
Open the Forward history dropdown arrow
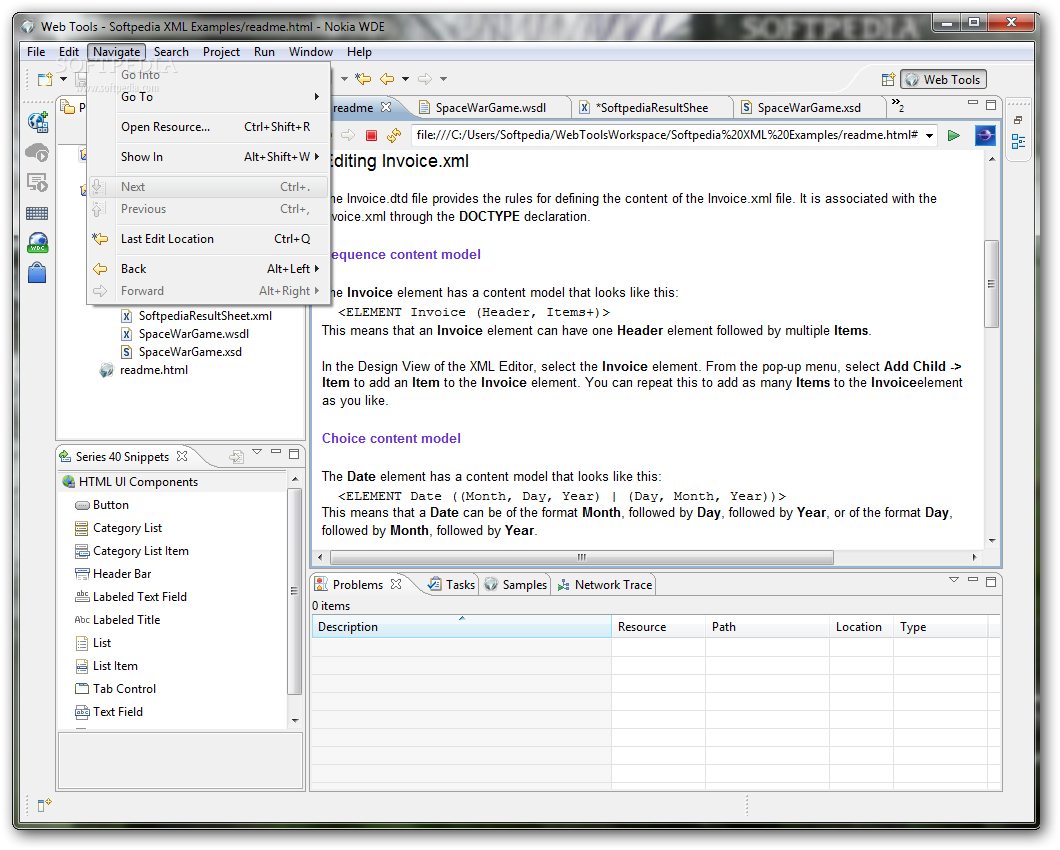point(443,79)
